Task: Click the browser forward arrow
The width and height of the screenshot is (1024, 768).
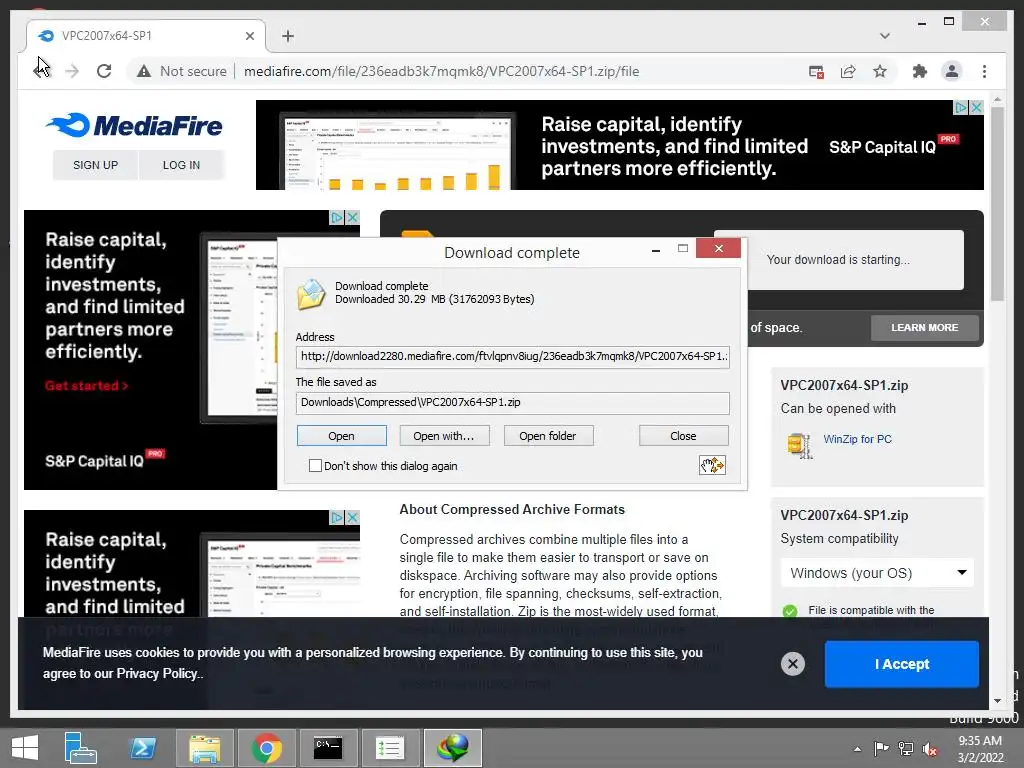Action: [72, 71]
